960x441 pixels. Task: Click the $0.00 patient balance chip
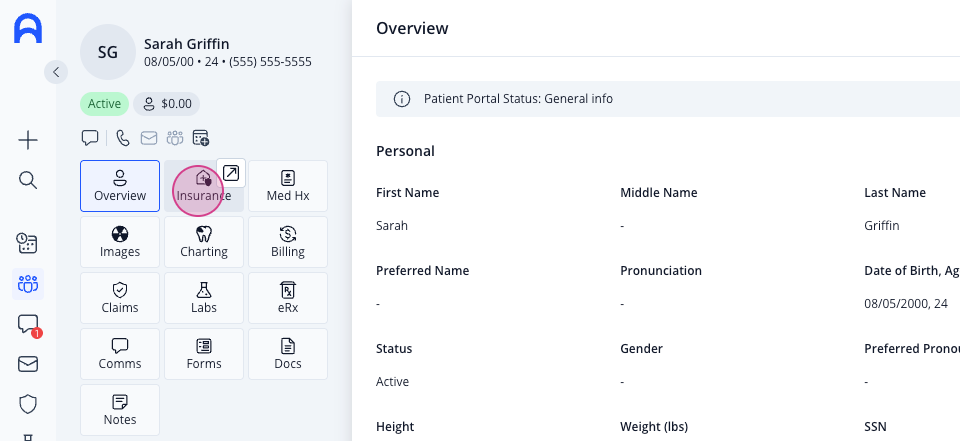click(x=167, y=104)
